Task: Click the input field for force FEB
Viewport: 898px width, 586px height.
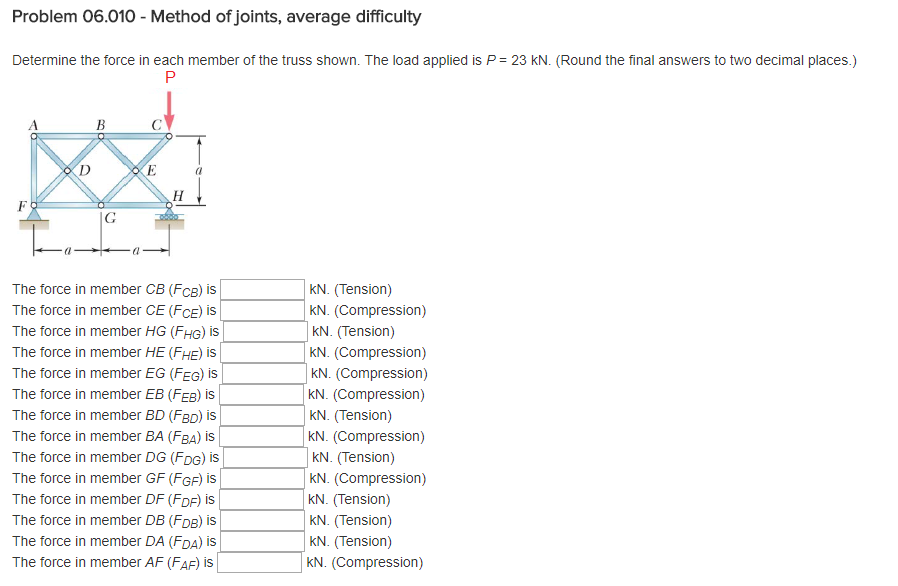Action: click(261, 394)
